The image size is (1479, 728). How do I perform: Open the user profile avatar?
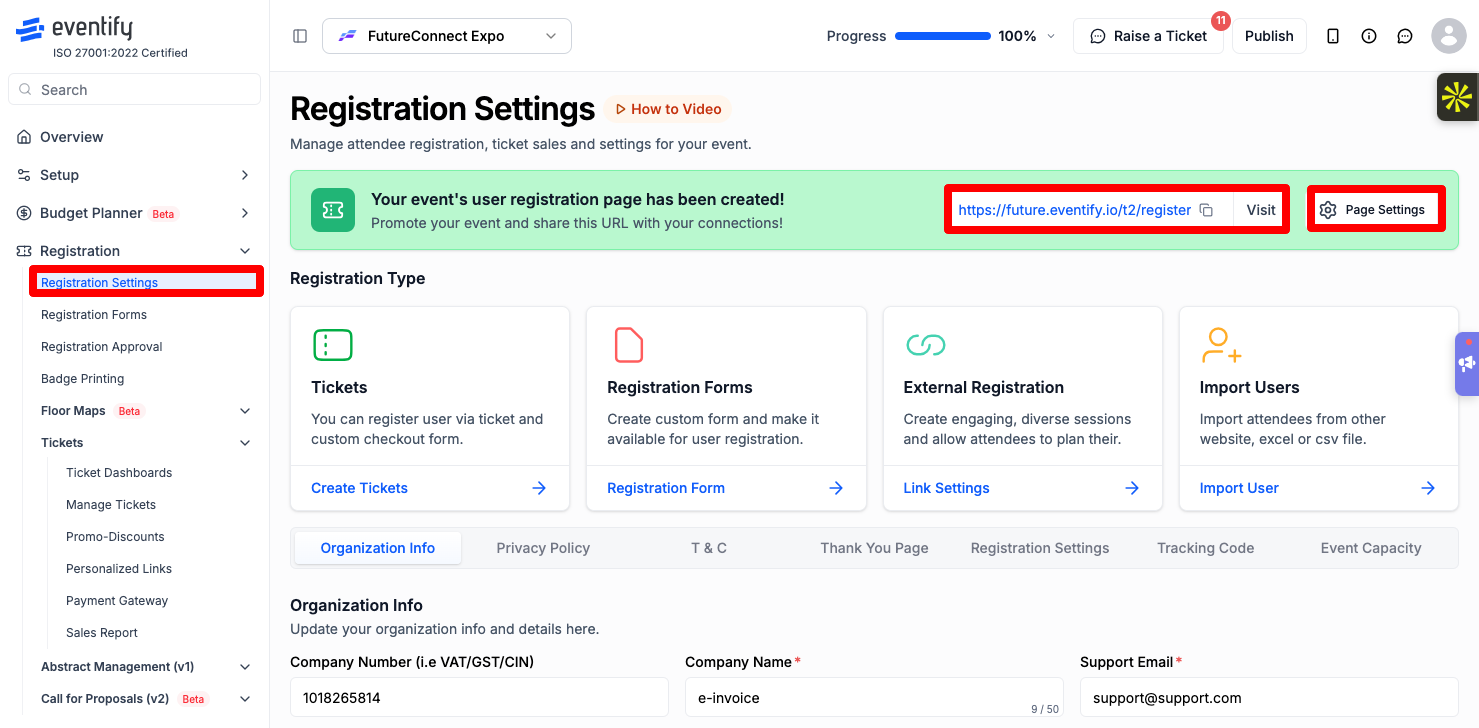point(1449,36)
